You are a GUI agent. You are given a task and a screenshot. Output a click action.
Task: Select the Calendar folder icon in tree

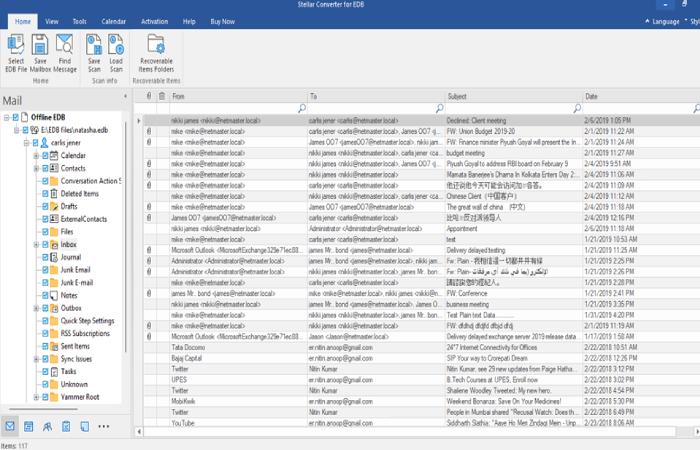tap(54, 155)
